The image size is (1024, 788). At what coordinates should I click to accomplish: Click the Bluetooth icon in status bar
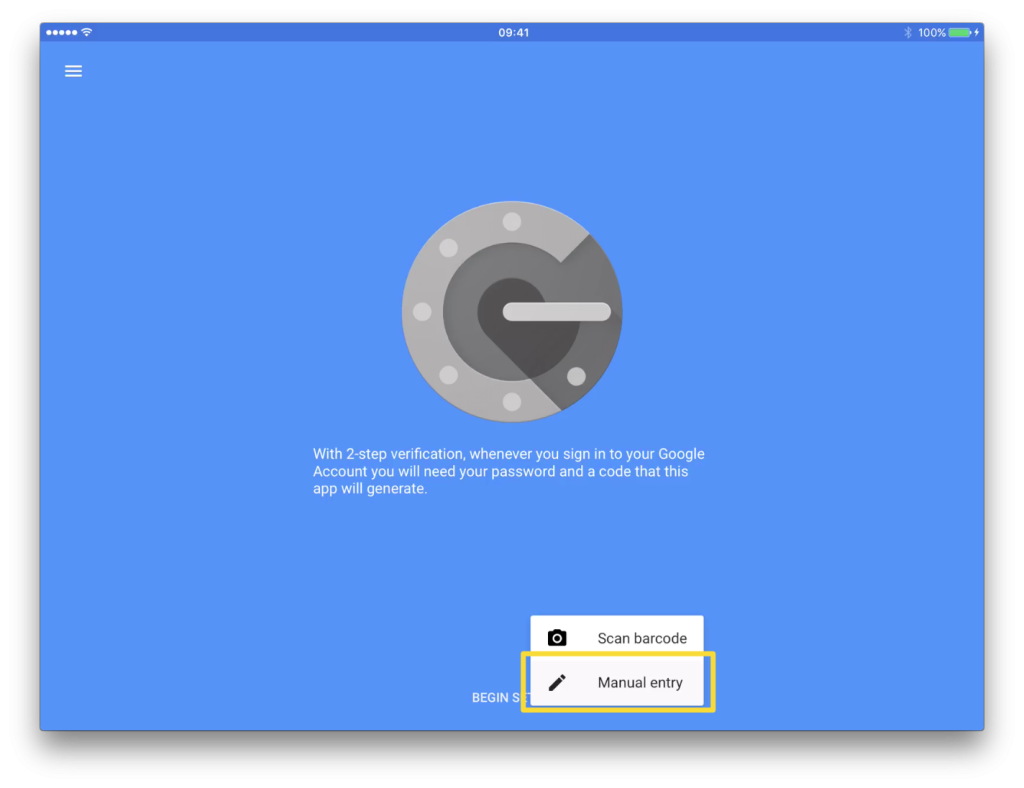(906, 32)
